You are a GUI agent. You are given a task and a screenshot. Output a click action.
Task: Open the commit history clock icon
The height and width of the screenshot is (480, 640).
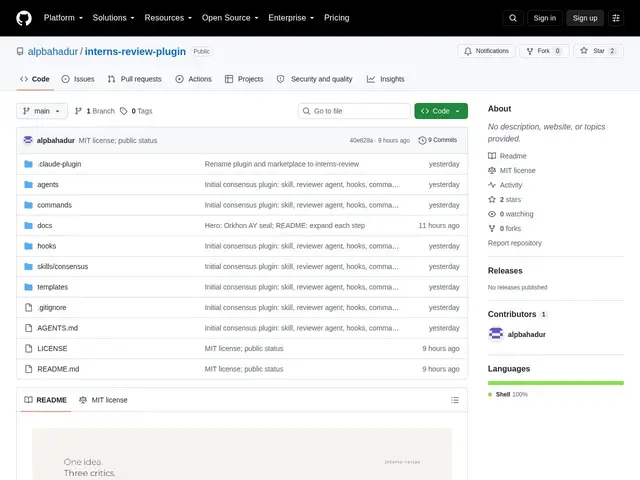(422, 140)
